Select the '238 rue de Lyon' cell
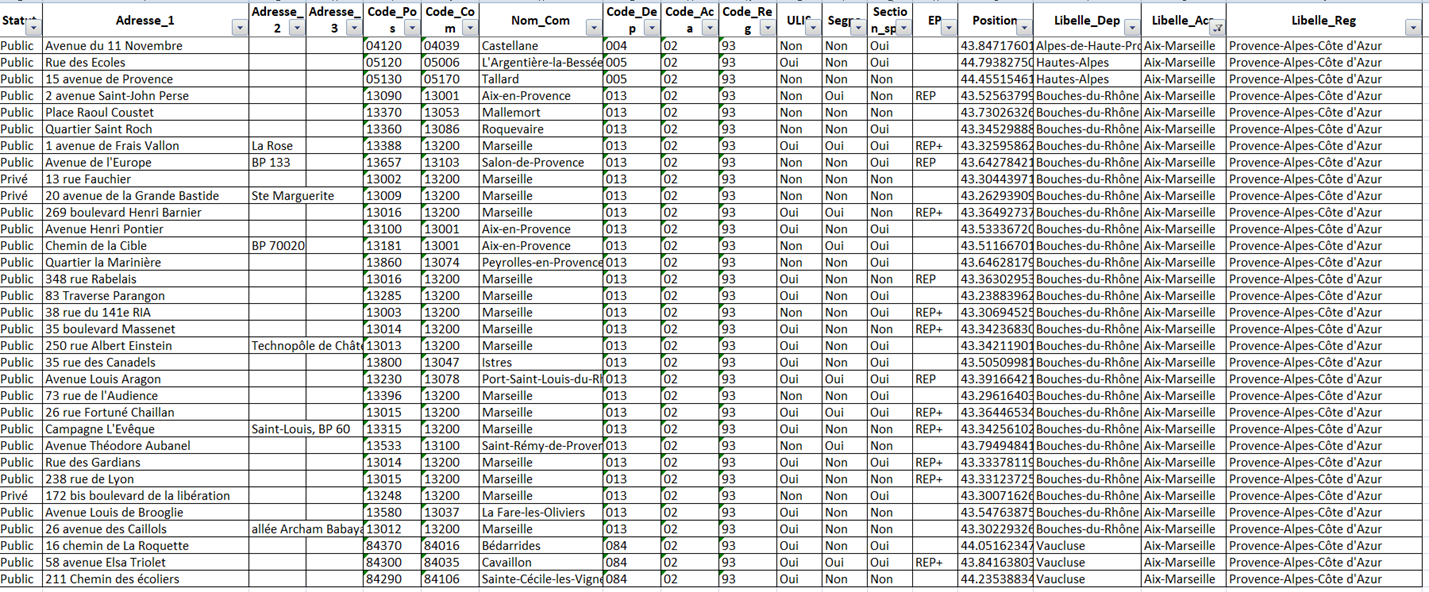1429x592 pixels. pos(146,479)
